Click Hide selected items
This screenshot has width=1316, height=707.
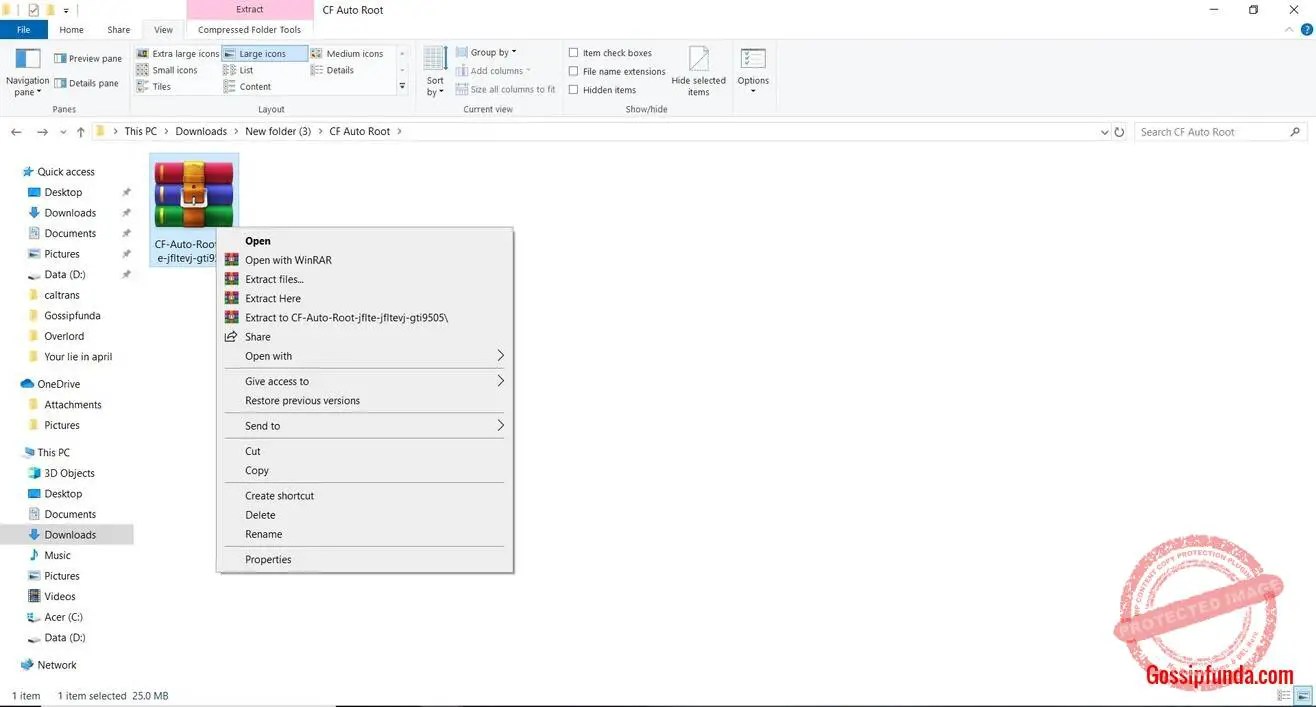[x=698, y=71]
